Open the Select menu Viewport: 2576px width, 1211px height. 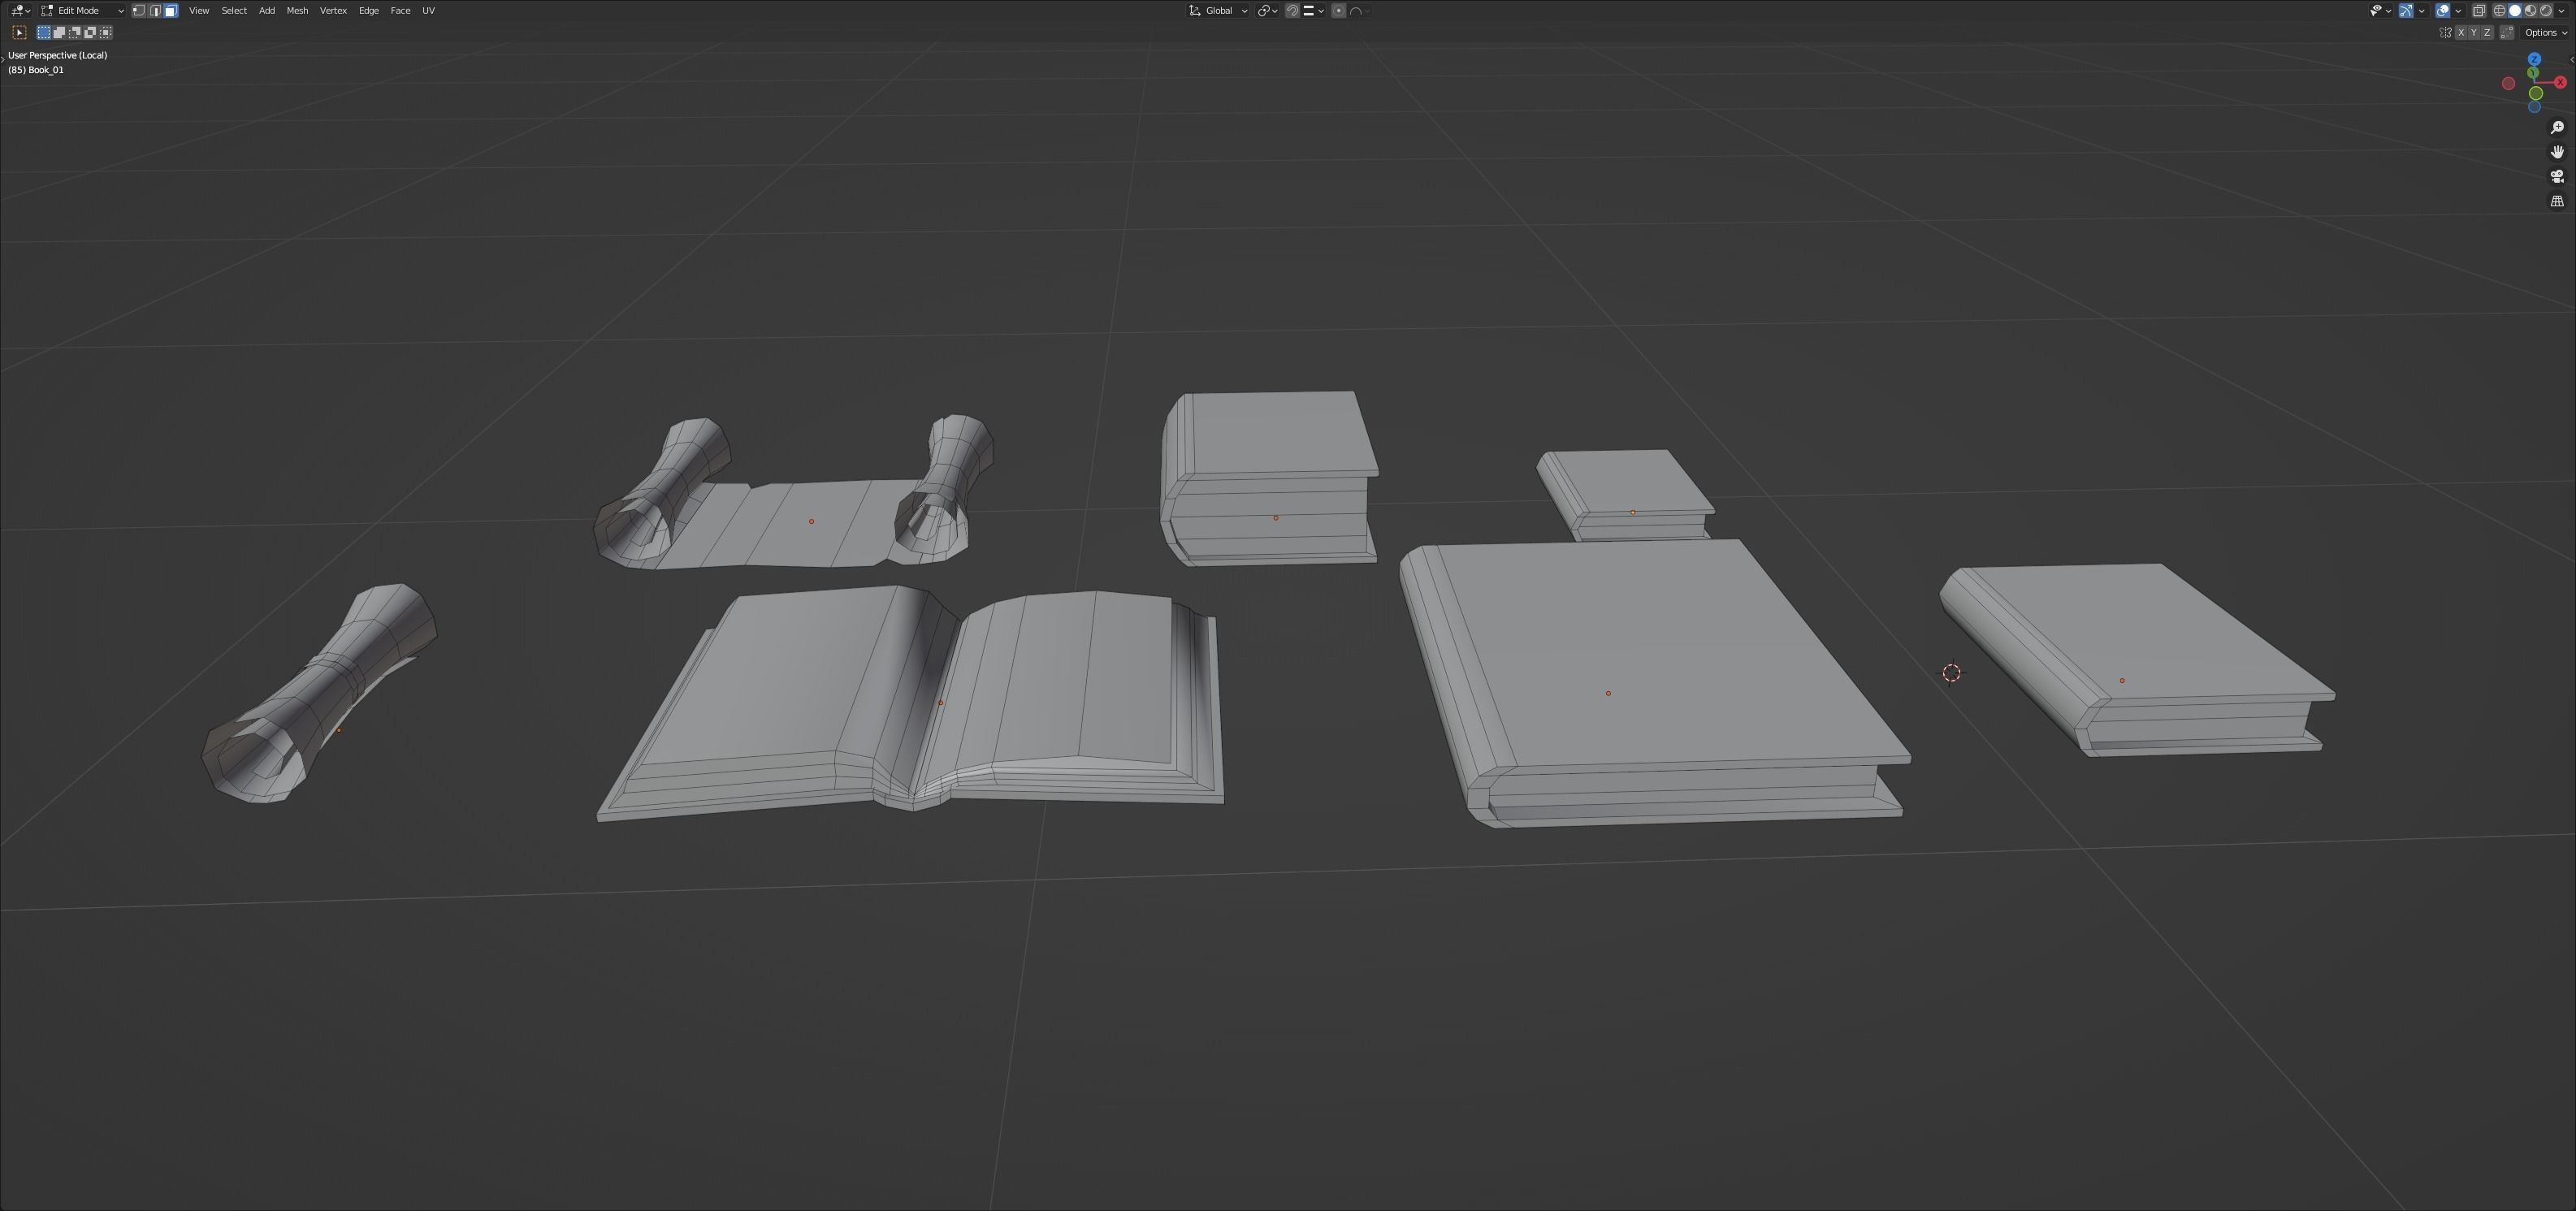(x=234, y=10)
